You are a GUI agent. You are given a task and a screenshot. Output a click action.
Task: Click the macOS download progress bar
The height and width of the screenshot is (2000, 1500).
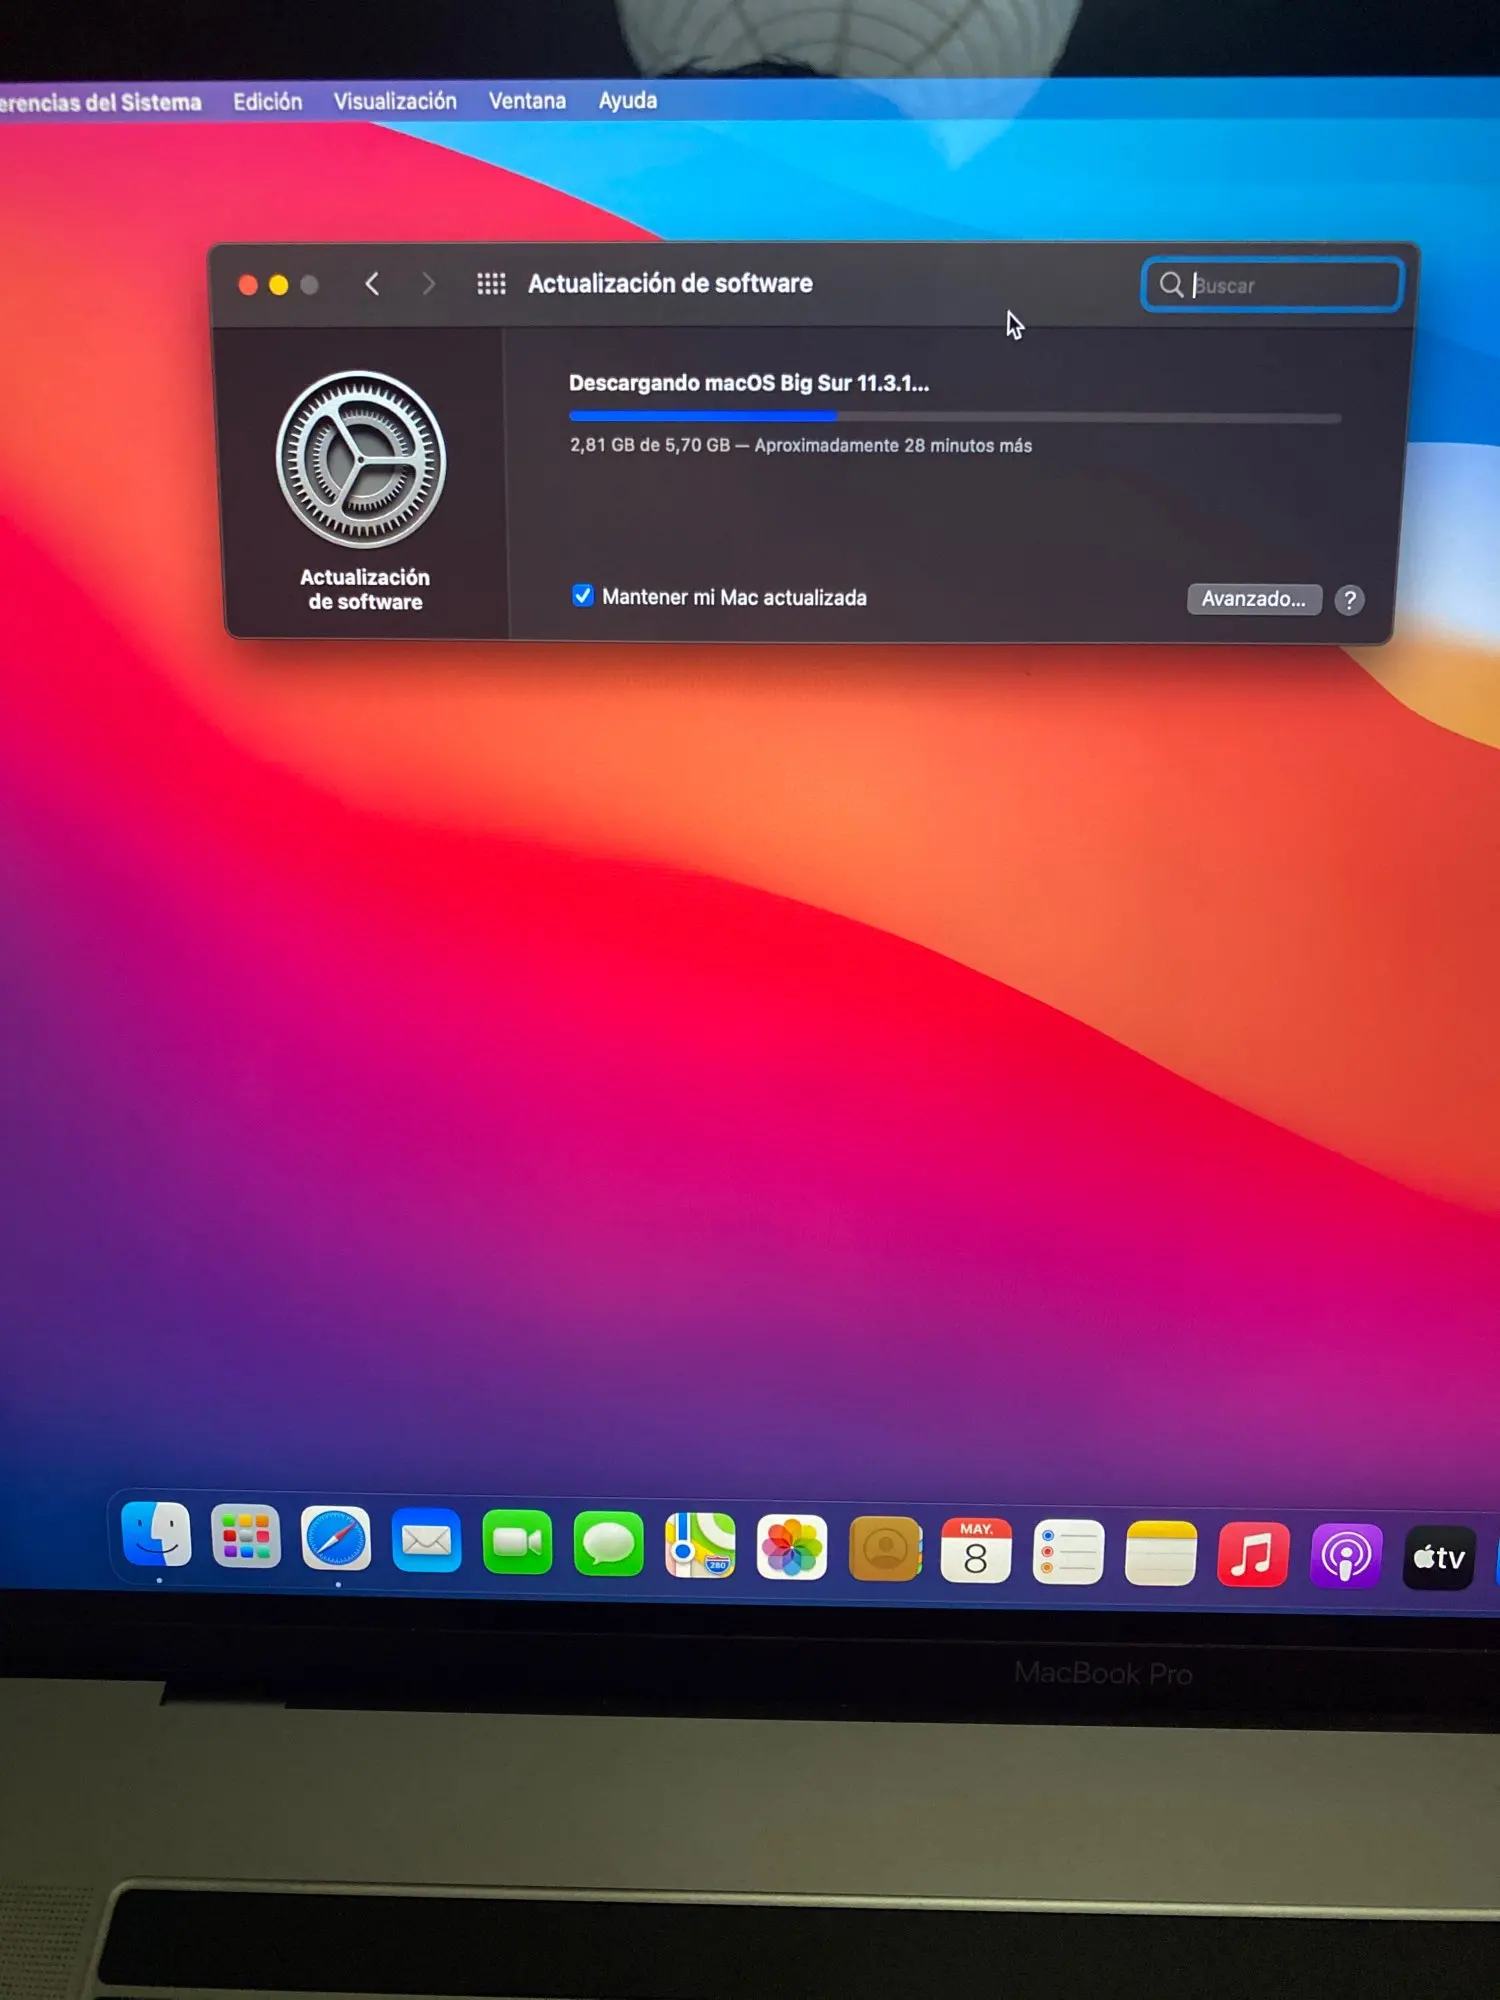(955, 416)
